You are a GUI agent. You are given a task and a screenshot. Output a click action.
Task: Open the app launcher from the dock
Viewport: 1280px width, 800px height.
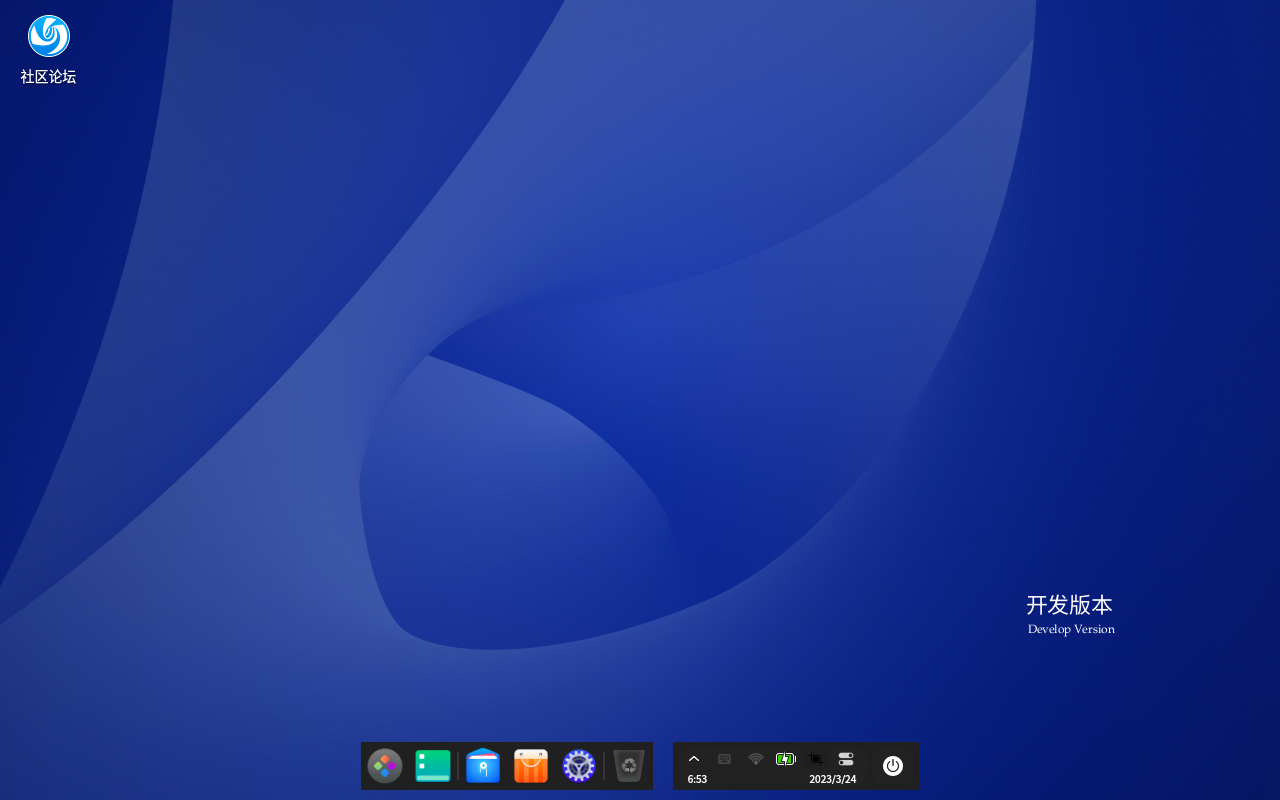385,765
